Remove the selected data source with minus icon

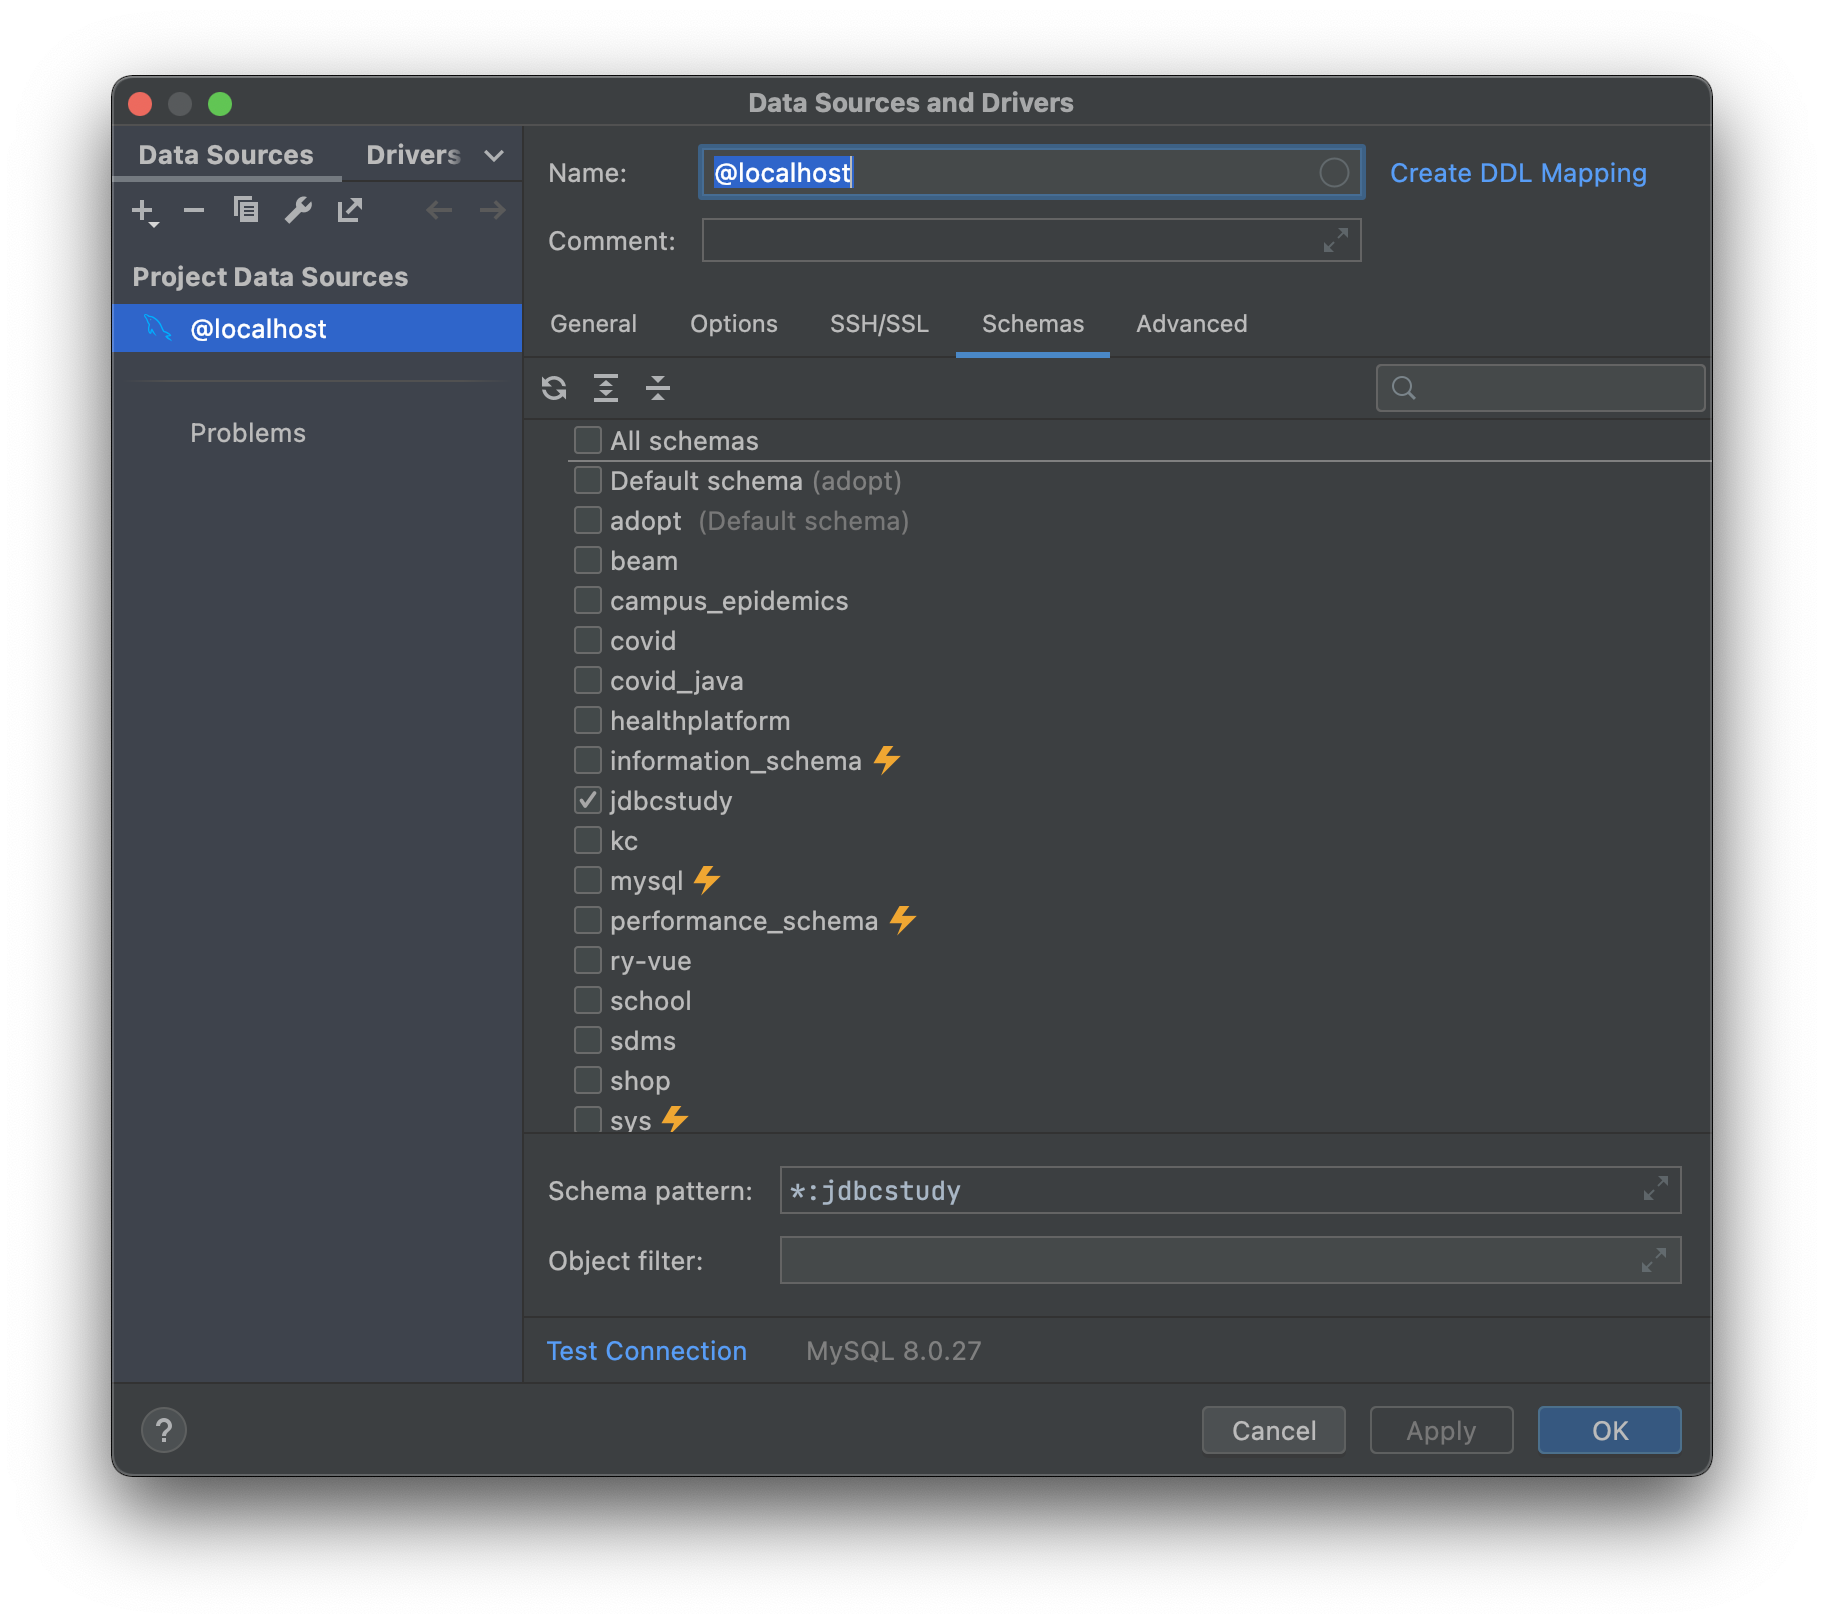[x=194, y=210]
